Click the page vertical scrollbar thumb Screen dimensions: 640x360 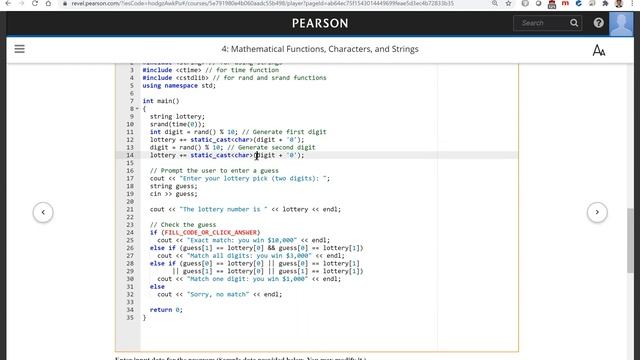point(631,240)
